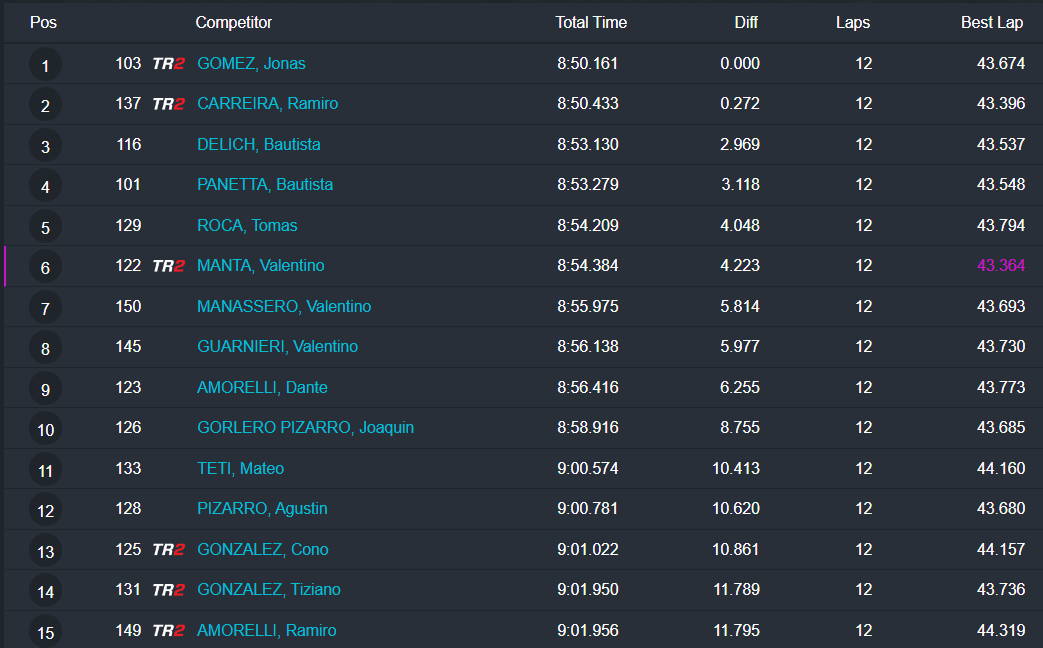This screenshot has width=1043, height=648.
Task: Click the MANASSERO, Valentino name link
Action: click(x=284, y=306)
